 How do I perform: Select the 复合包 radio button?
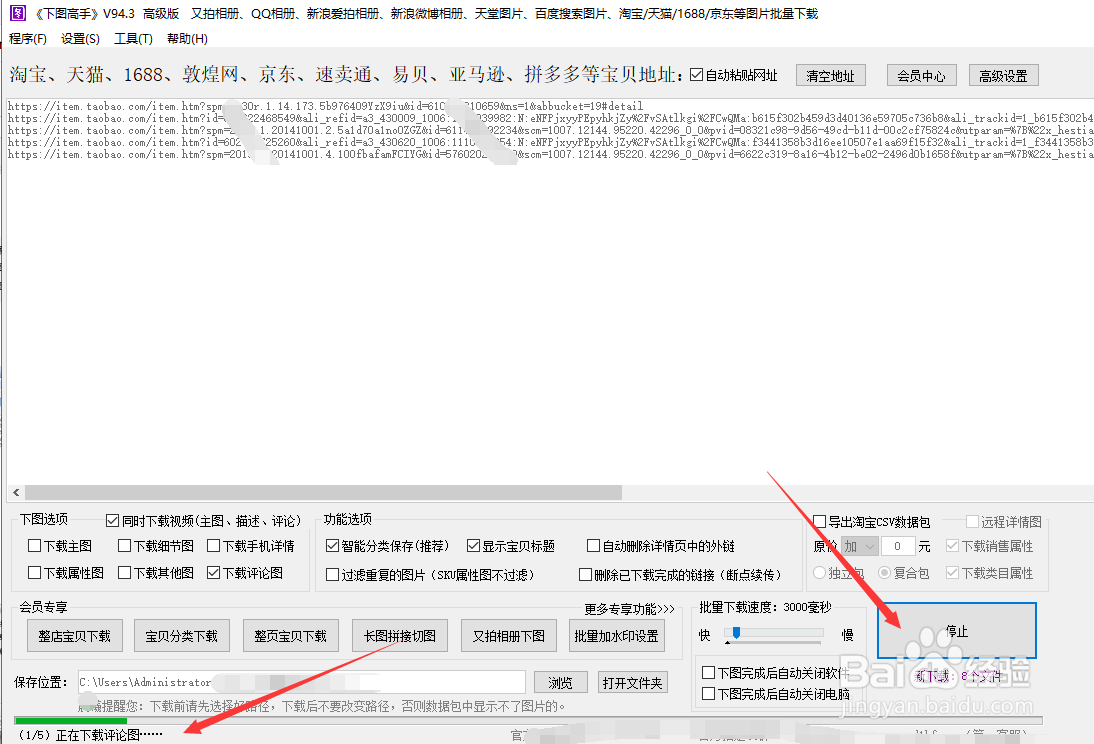[885, 573]
